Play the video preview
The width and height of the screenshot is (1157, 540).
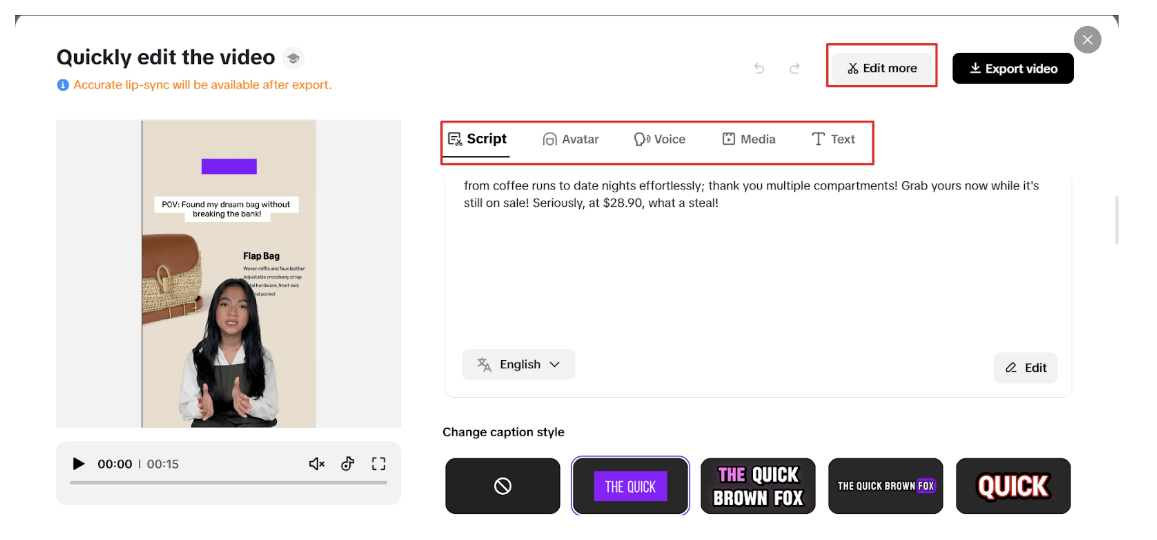coord(79,464)
